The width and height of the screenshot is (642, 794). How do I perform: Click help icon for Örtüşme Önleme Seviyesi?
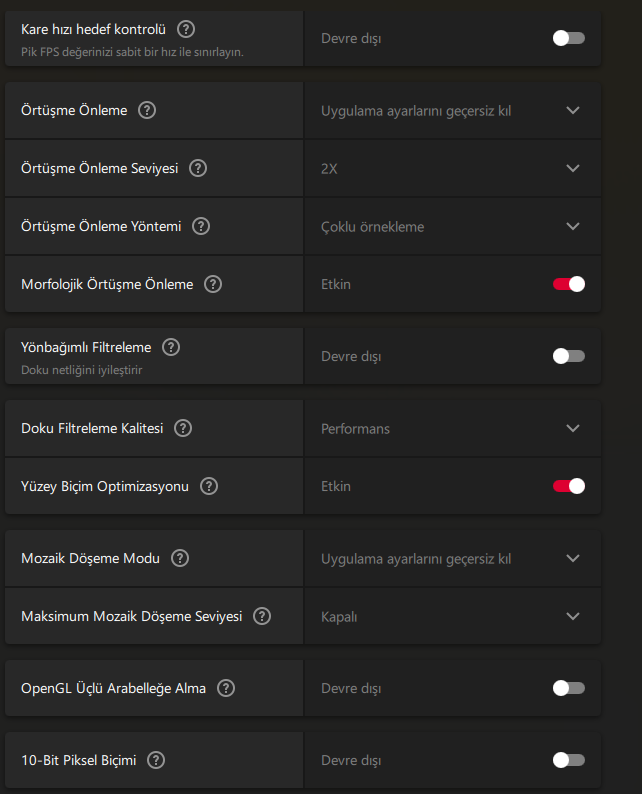[x=198, y=168]
